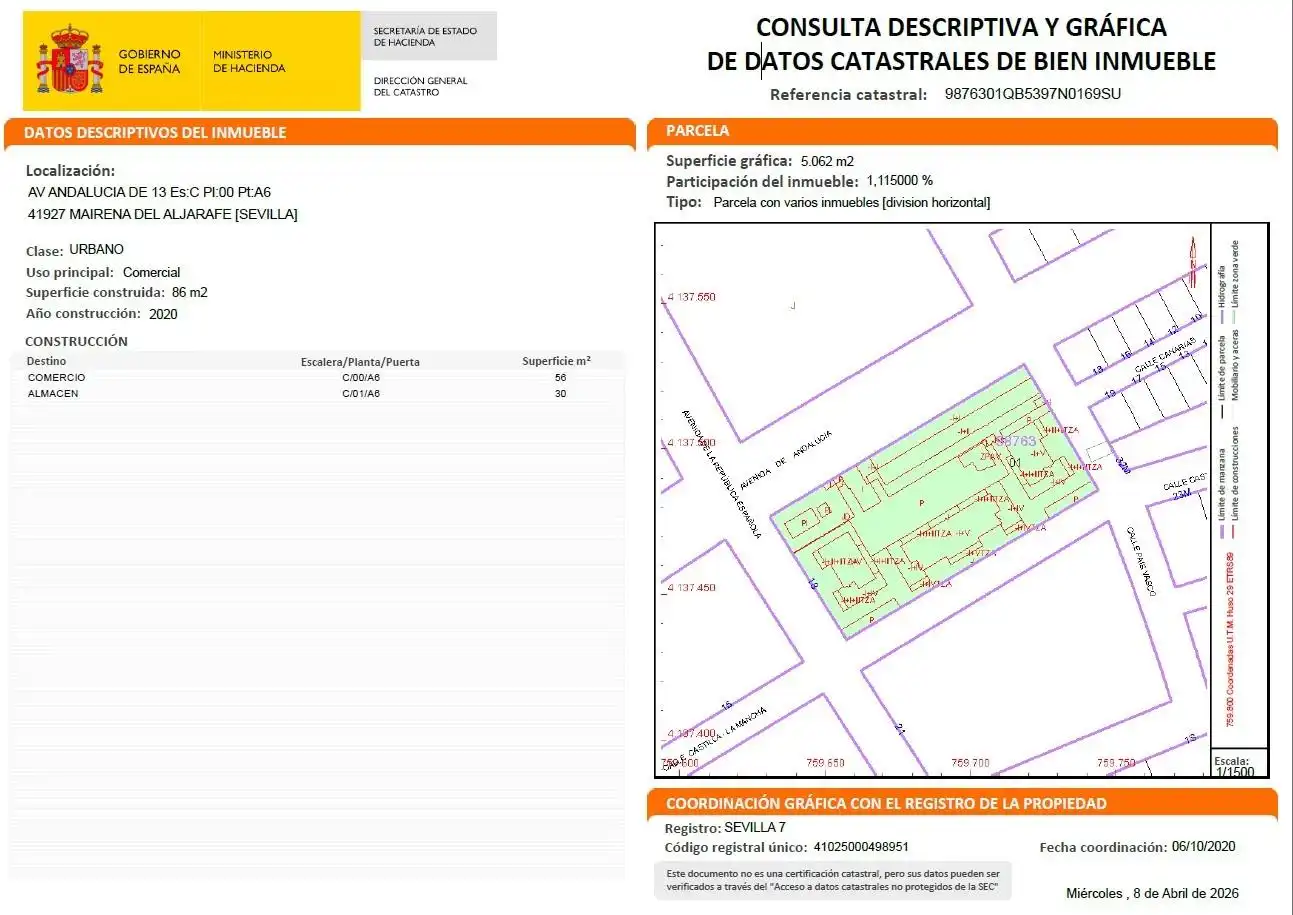Click the map coordinate label '4.137.550'
The height and width of the screenshot is (915, 1293).
coord(690,297)
